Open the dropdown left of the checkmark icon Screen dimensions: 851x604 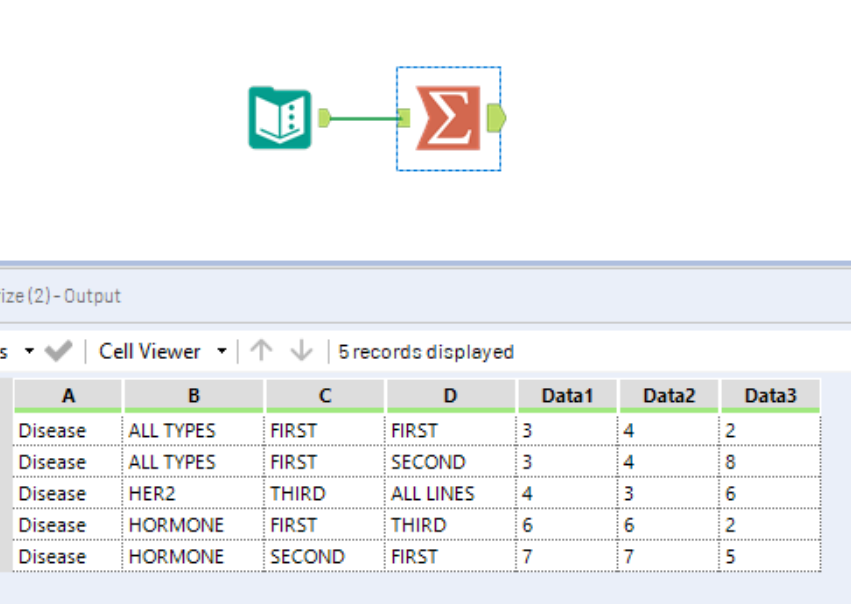click(x=29, y=351)
